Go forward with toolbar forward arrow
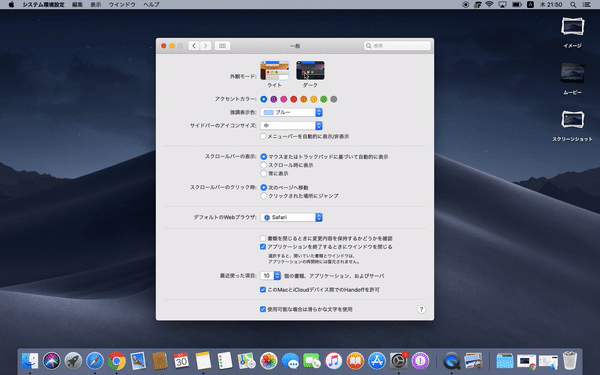Screen dimensions: 600x375 [205, 46]
